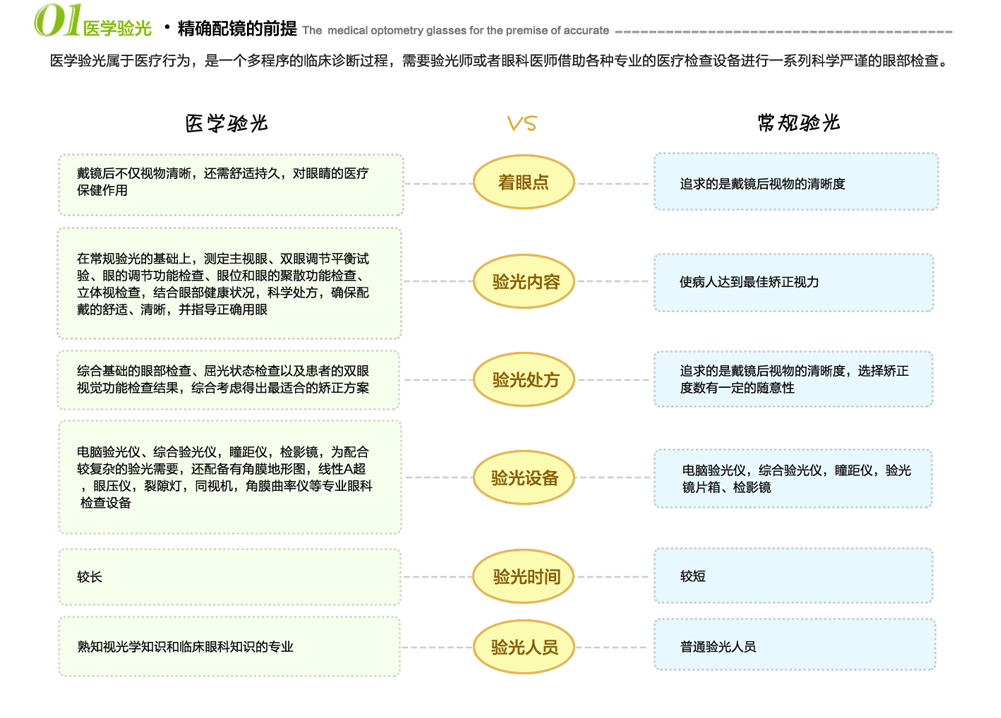This screenshot has width=1001, height=718.
Task: Click the green box starting "戴镜后不仅视物清晰"
Action: pos(231,184)
